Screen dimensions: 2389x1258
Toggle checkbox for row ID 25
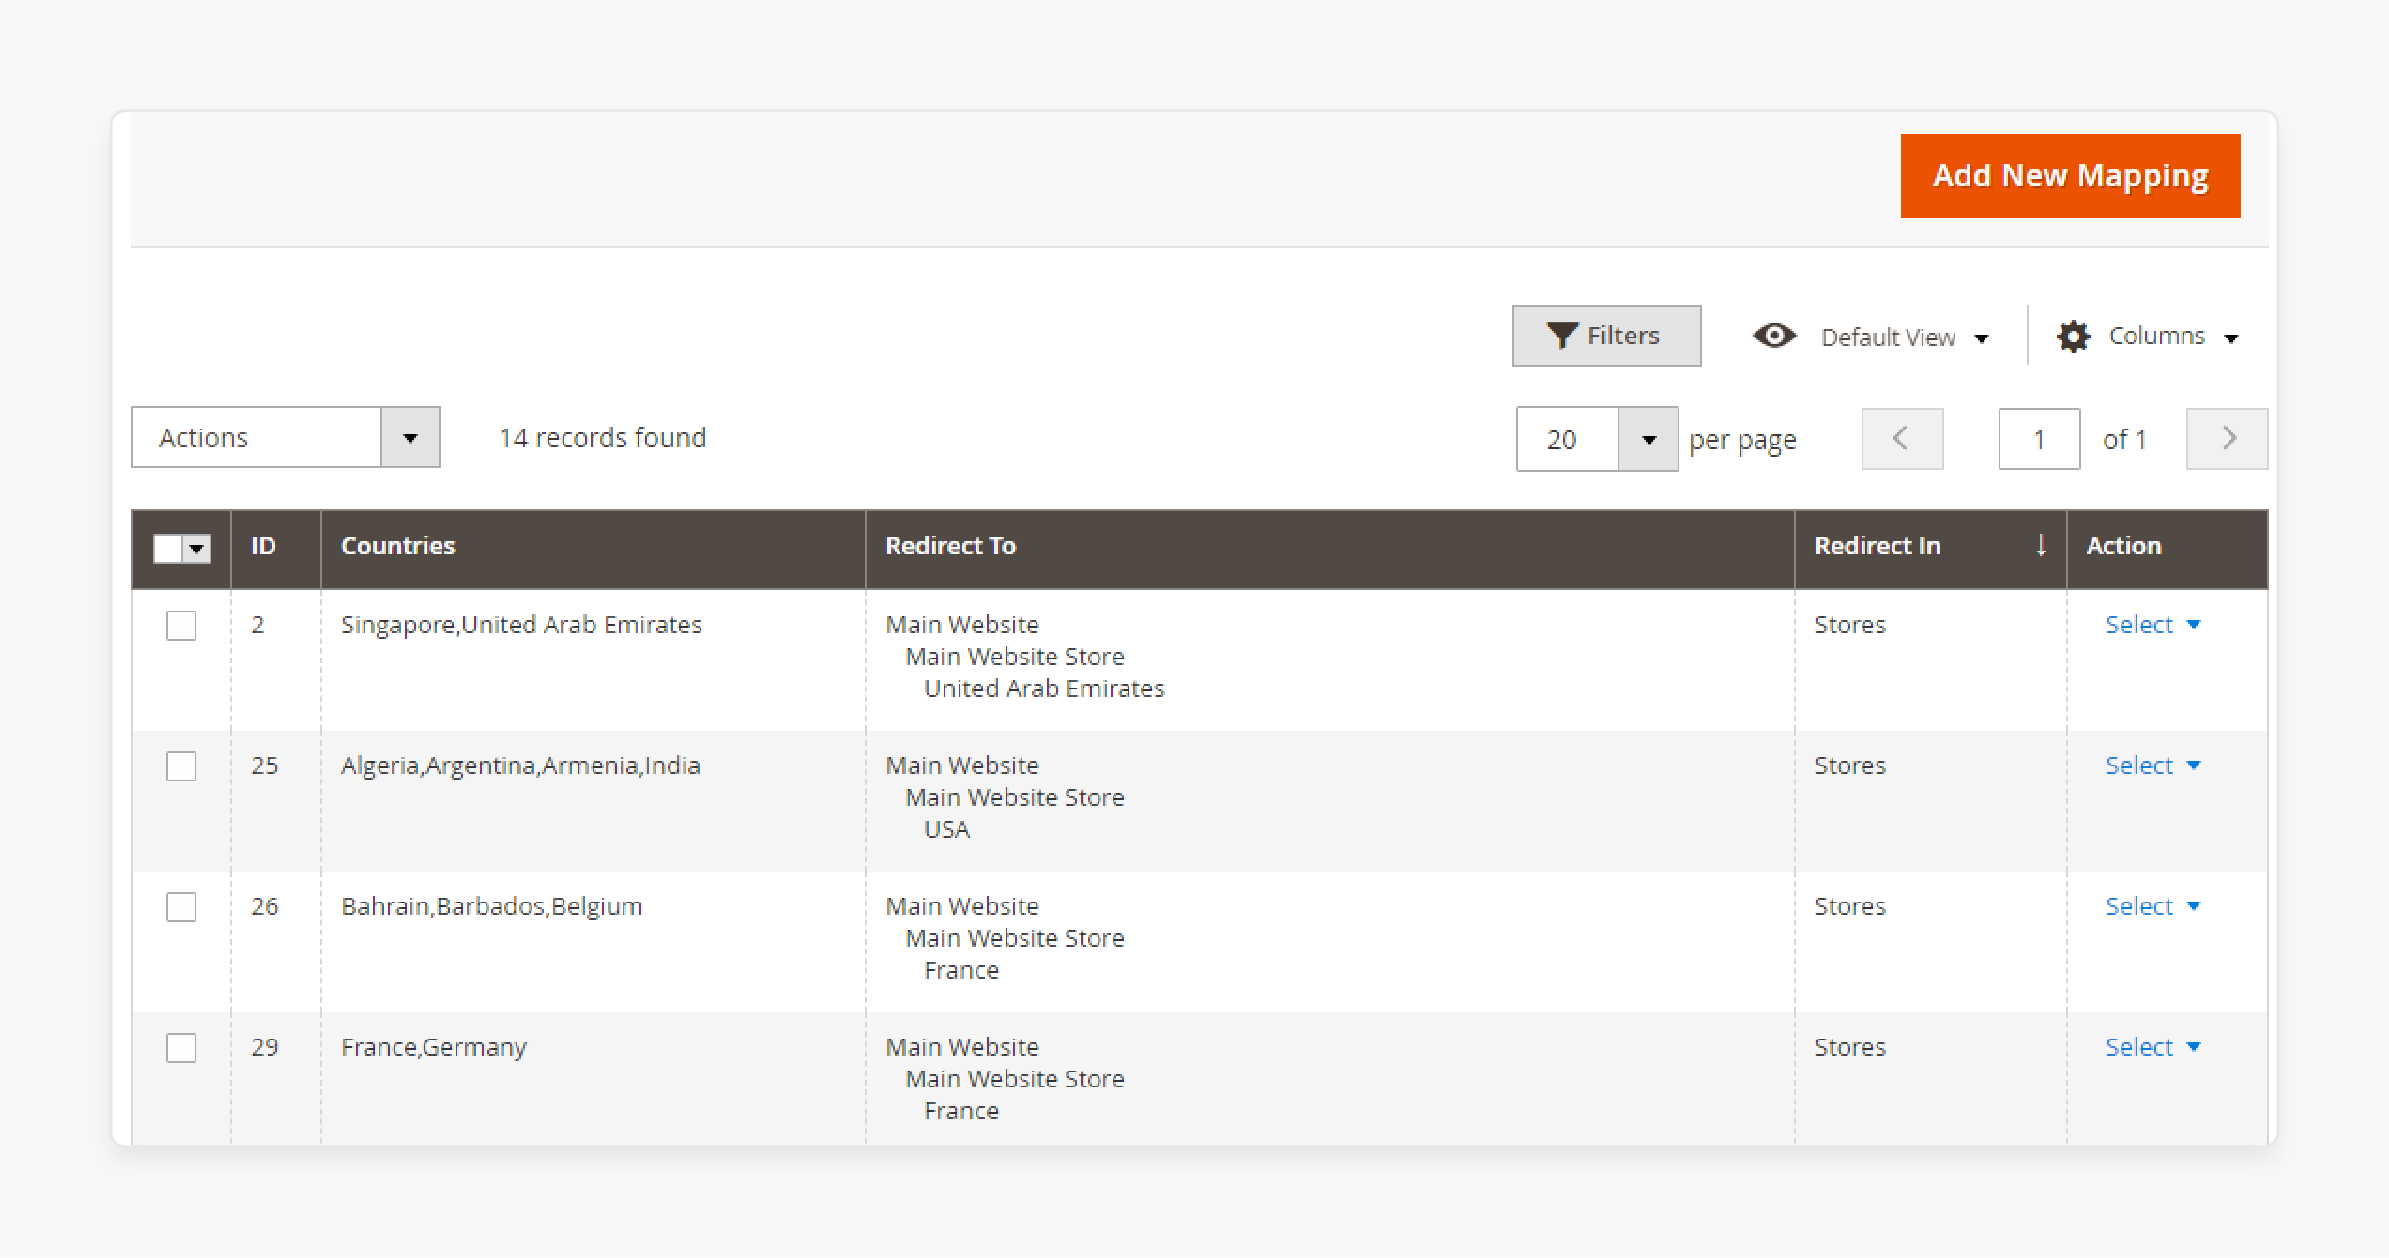tap(182, 766)
